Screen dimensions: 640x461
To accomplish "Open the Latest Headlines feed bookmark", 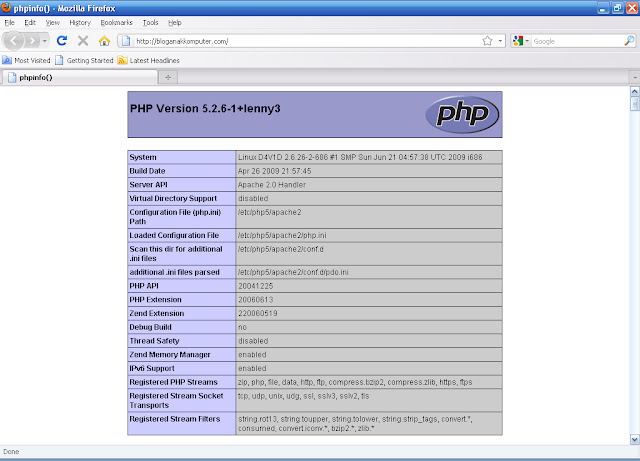I will pyautogui.click(x=149, y=60).
